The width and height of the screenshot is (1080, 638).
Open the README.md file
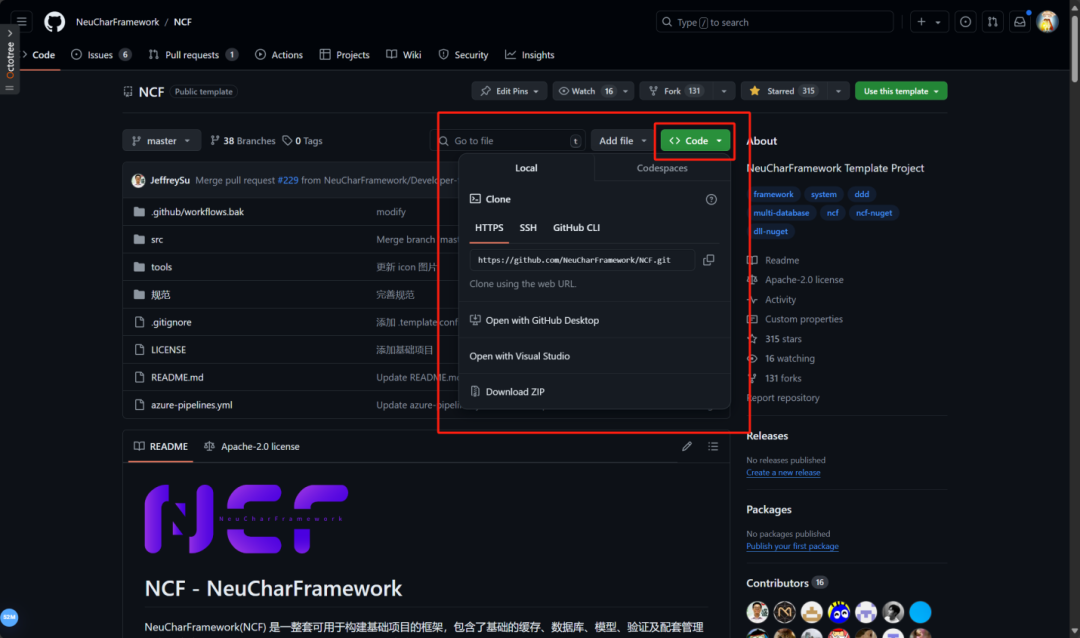[x=177, y=378]
